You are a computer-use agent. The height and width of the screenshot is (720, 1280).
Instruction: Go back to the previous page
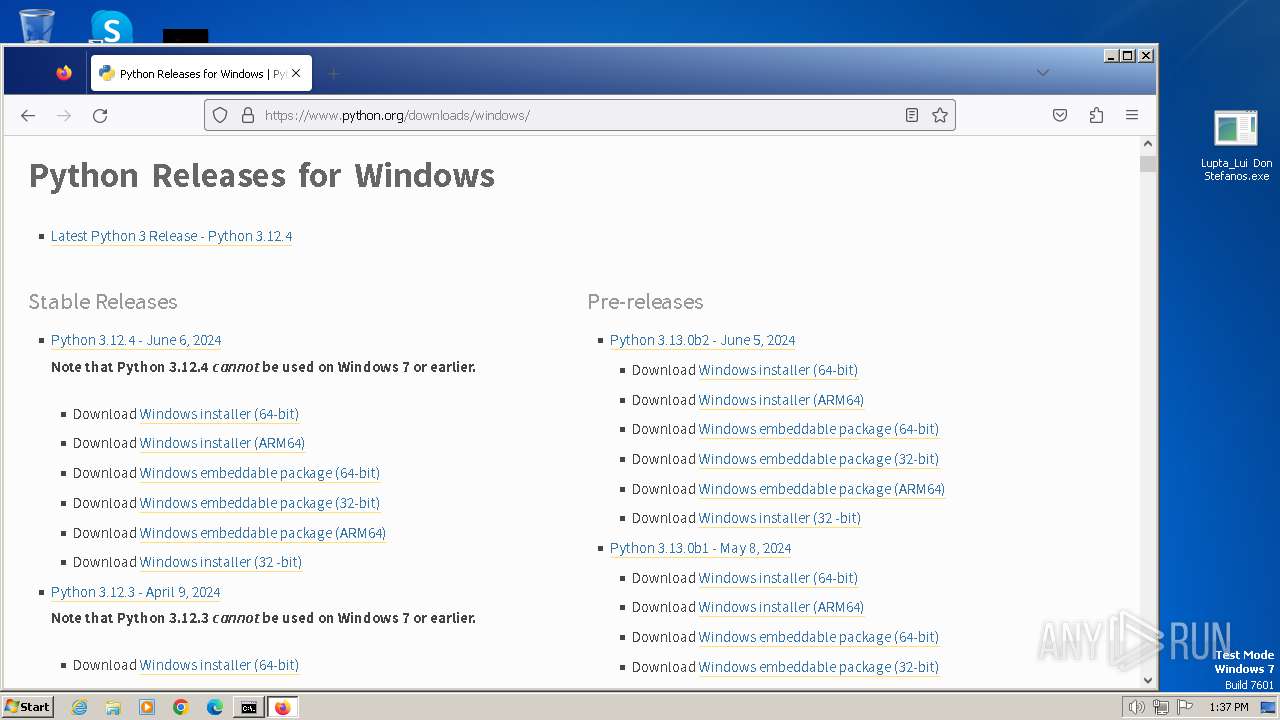(28, 116)
